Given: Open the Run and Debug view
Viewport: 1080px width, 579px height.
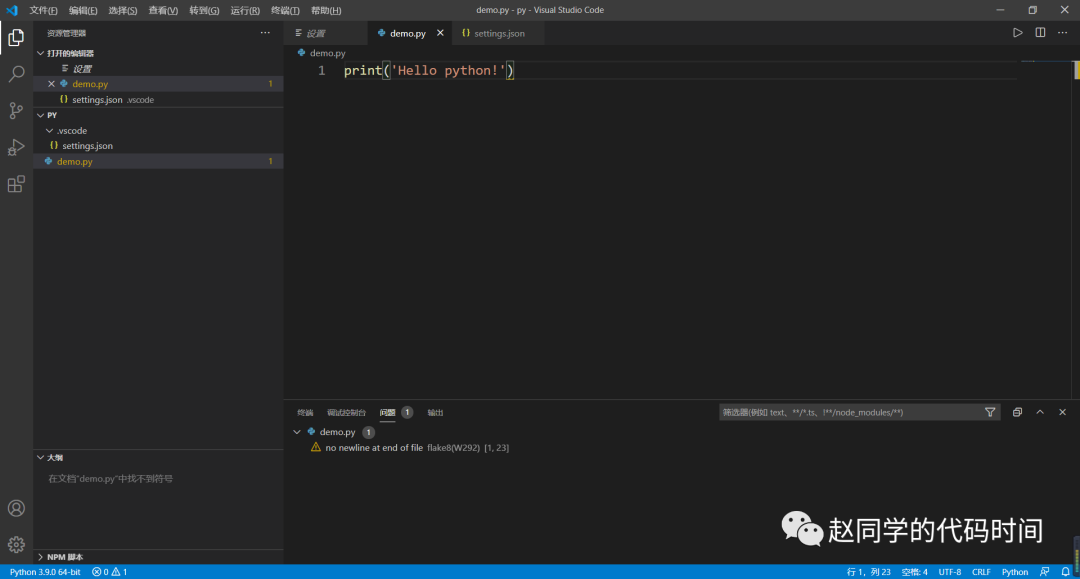Looking at the screenshot, I should (16, 147).
